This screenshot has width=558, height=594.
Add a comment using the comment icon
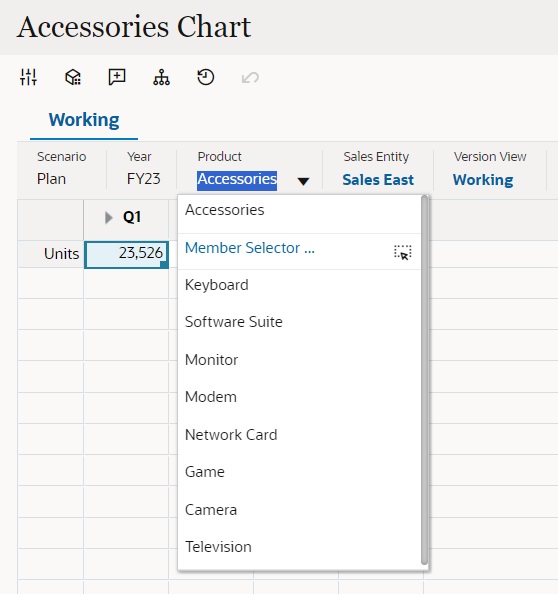[117, 77]
